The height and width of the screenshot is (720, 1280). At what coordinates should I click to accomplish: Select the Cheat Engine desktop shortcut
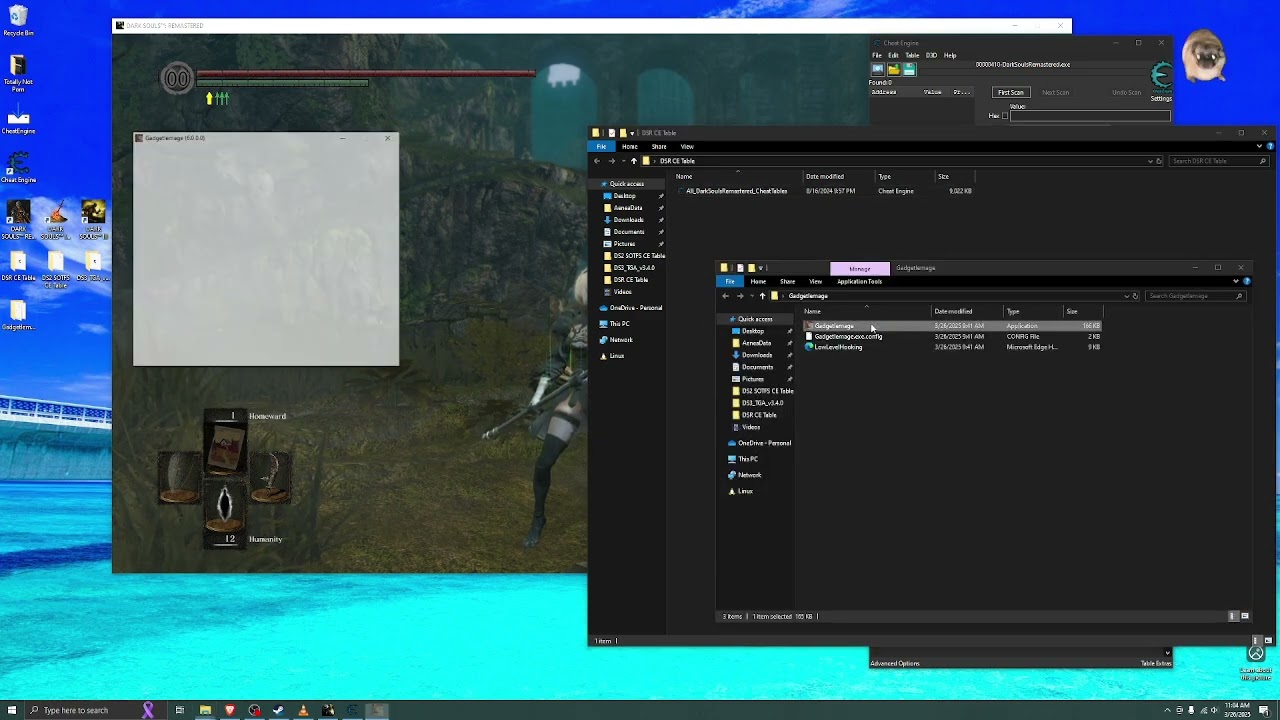point(18,167)
